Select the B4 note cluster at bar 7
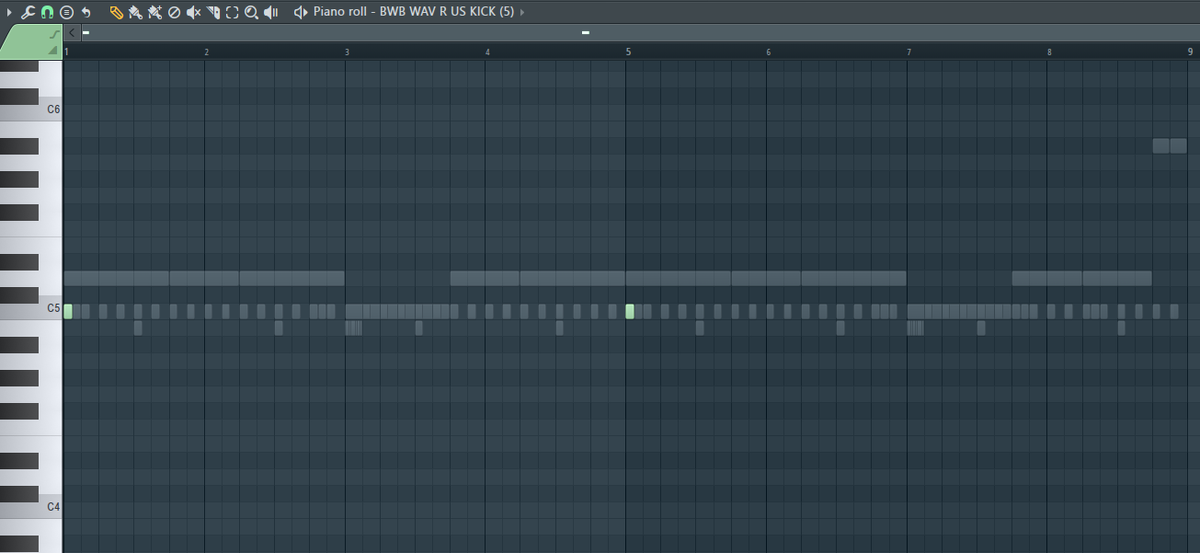 pos(915,328)
